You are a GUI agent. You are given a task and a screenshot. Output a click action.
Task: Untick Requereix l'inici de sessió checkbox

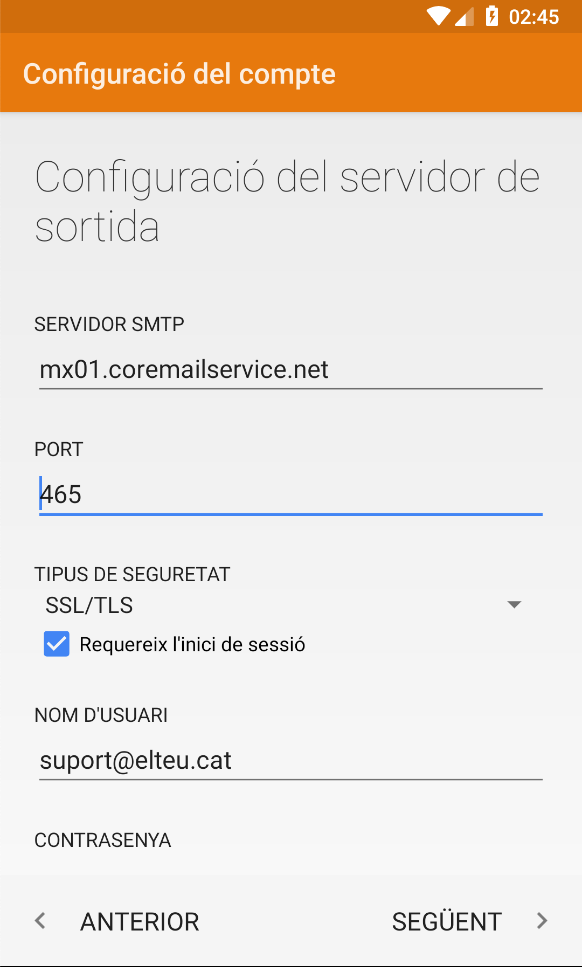[x=57, y=644]
